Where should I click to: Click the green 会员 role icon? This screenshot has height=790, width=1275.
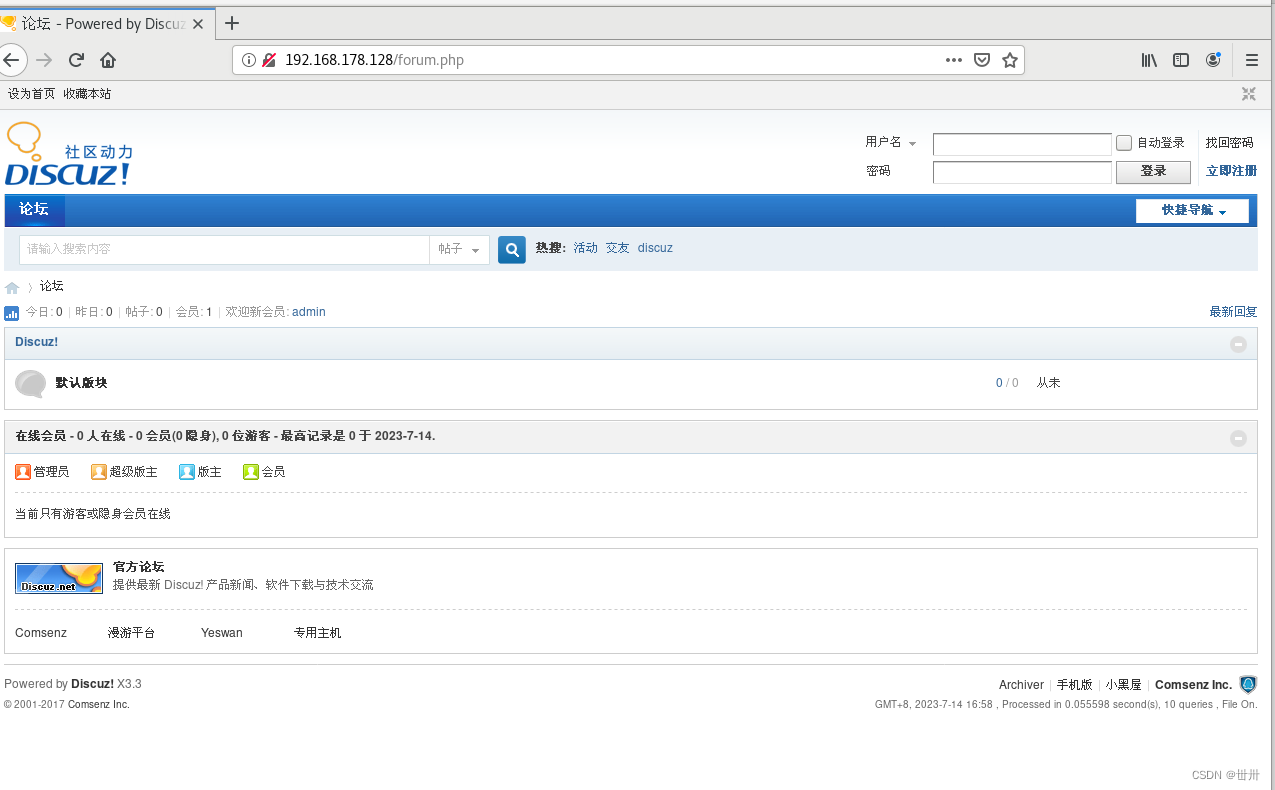click(x=250, y=471)
